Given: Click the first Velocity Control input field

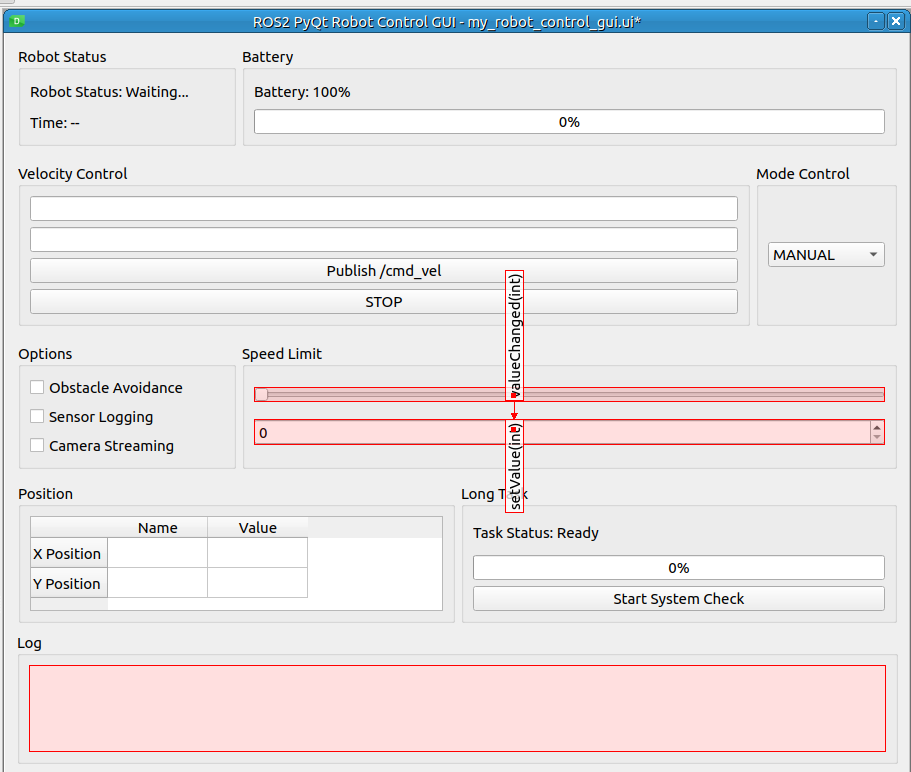Looking at the screenshot, I should 383,209.
